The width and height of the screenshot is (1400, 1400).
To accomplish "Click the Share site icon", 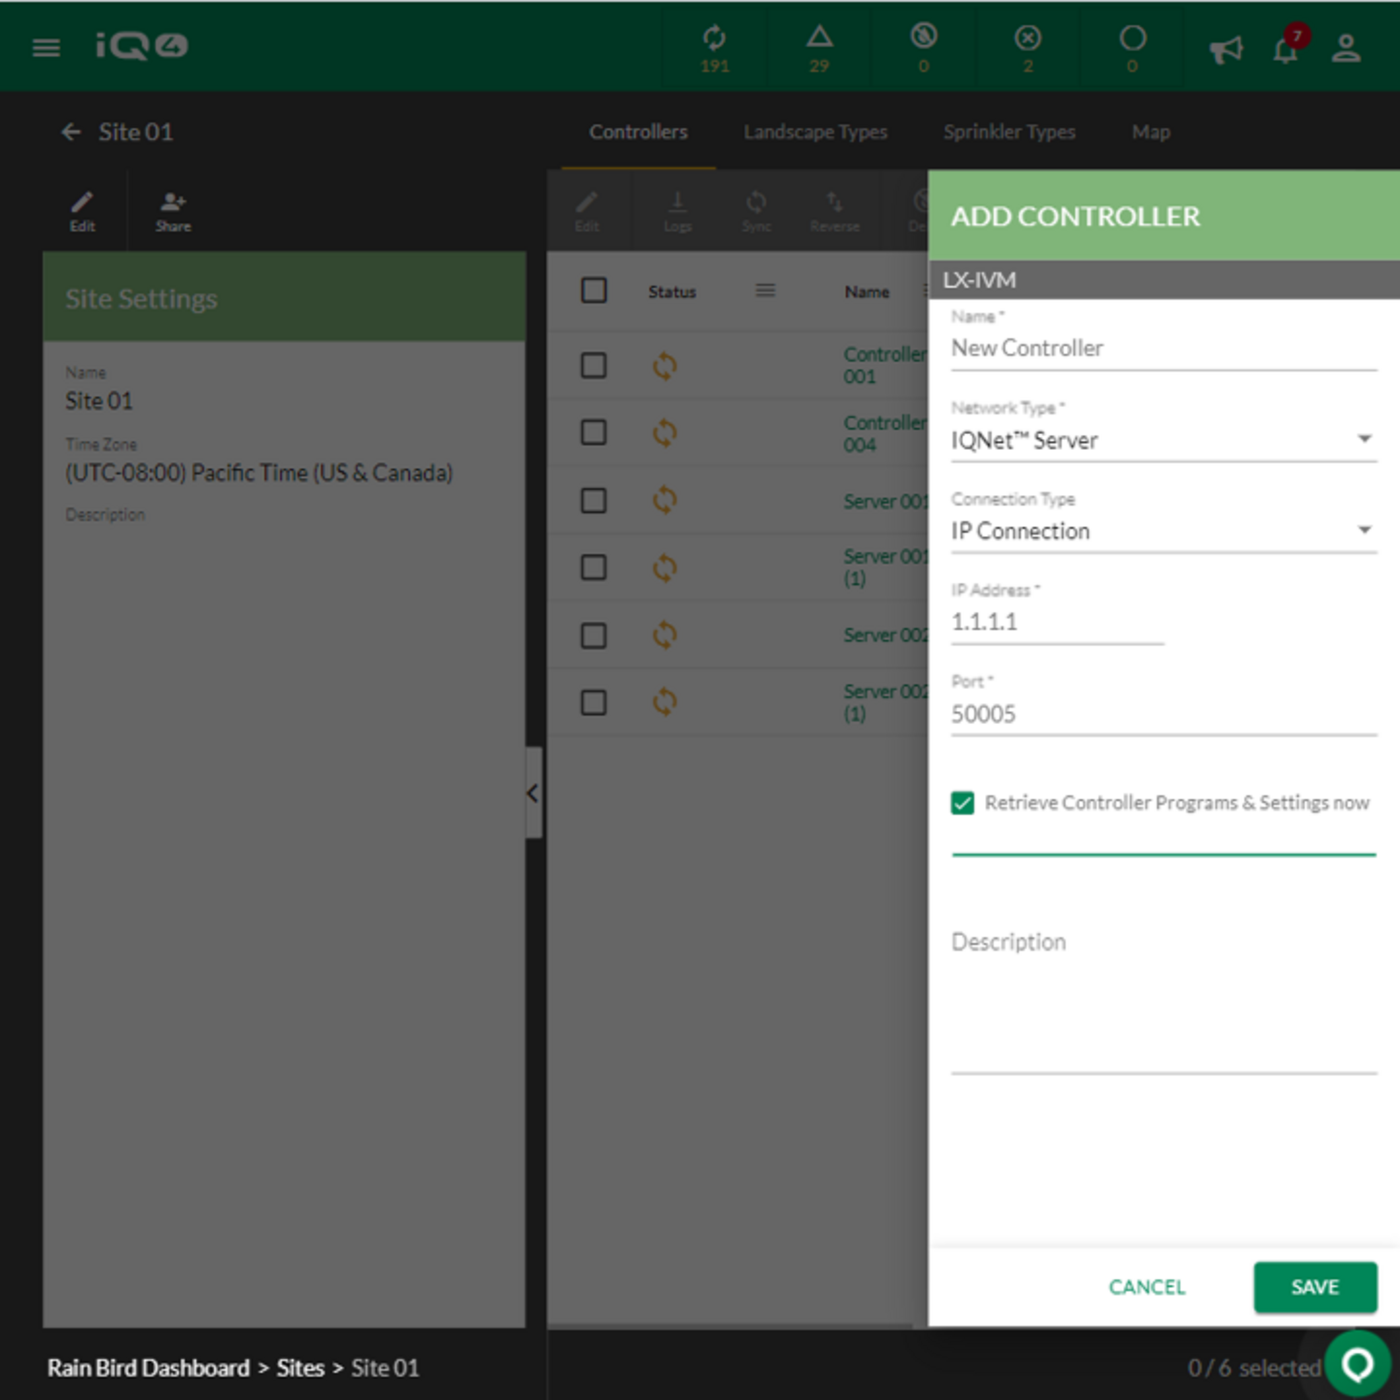I will 173,211.
